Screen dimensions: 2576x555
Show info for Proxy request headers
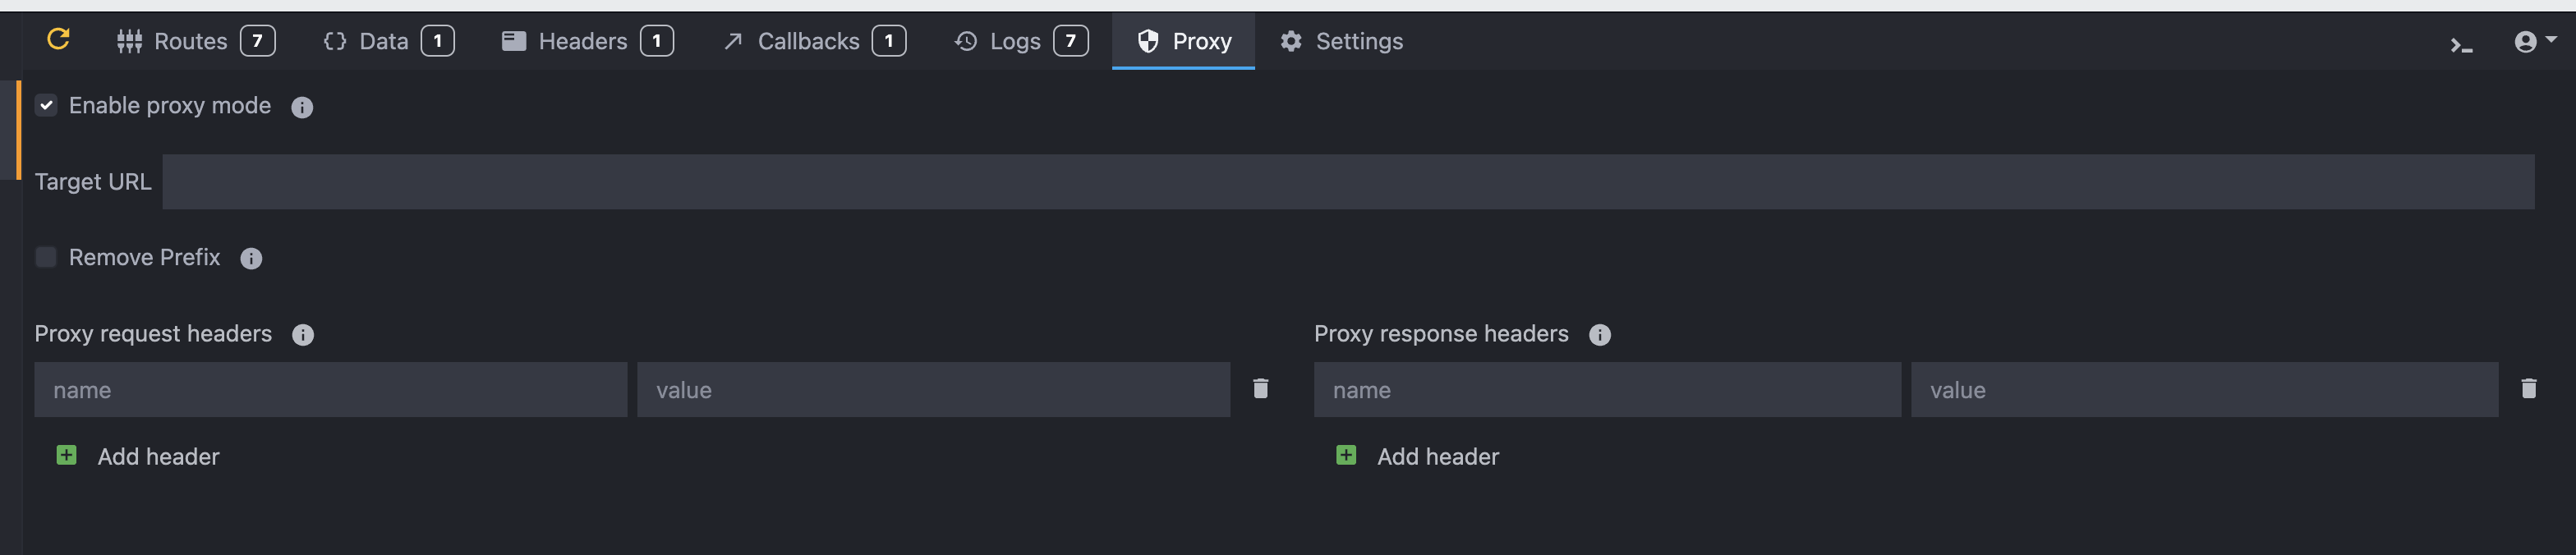tap(303, 334)
